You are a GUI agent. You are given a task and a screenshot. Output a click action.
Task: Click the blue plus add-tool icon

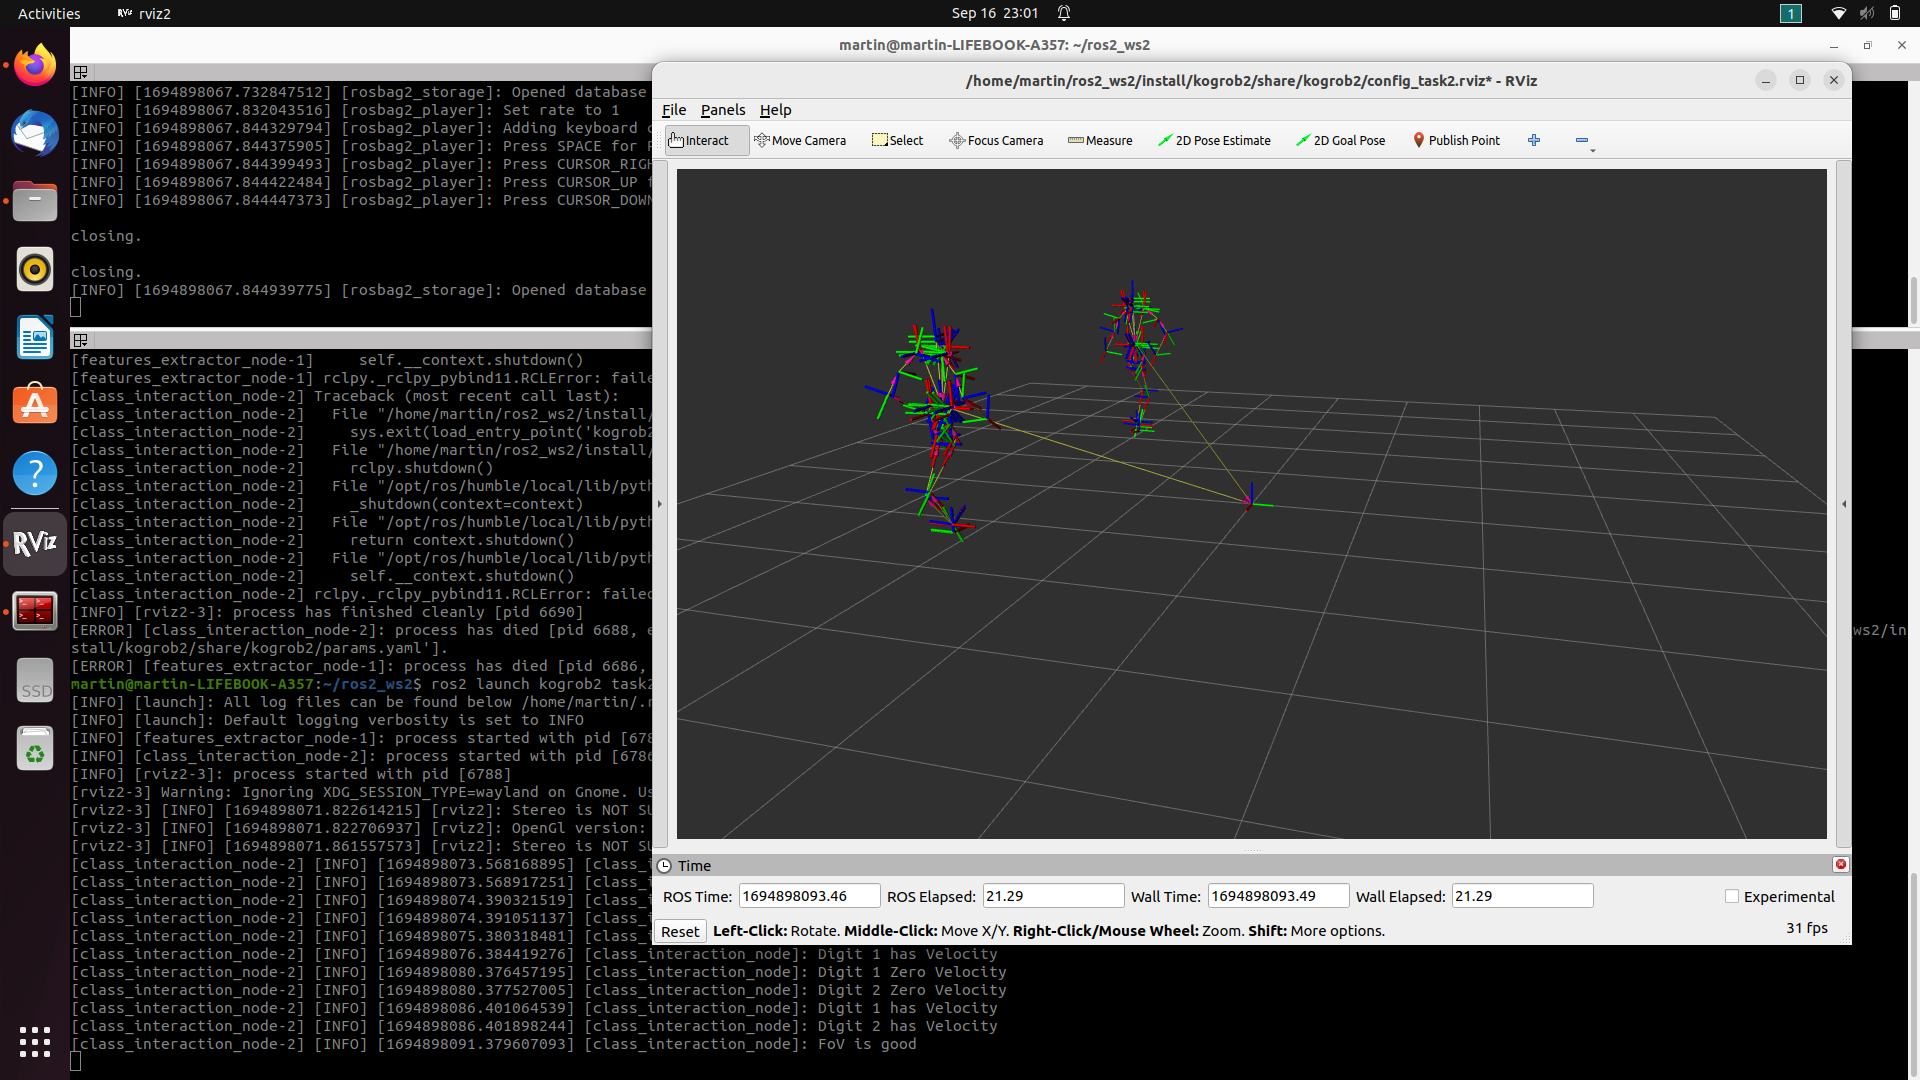pos(1534,141)
